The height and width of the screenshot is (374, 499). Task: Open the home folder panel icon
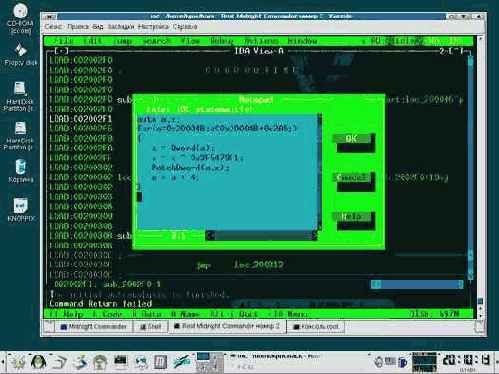(x=100, y=362)
